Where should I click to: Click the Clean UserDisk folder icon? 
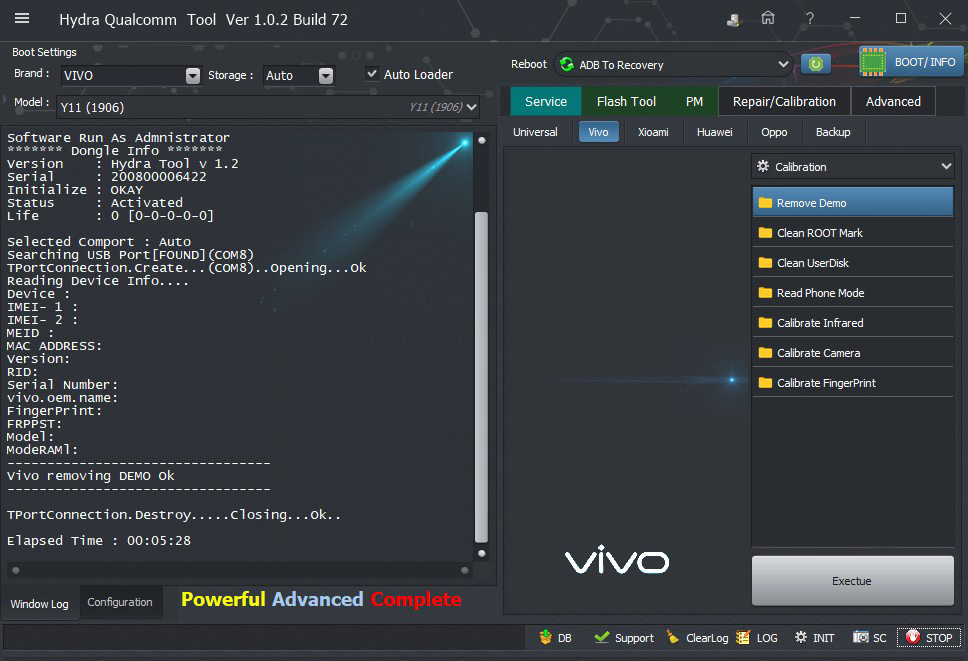765,263
